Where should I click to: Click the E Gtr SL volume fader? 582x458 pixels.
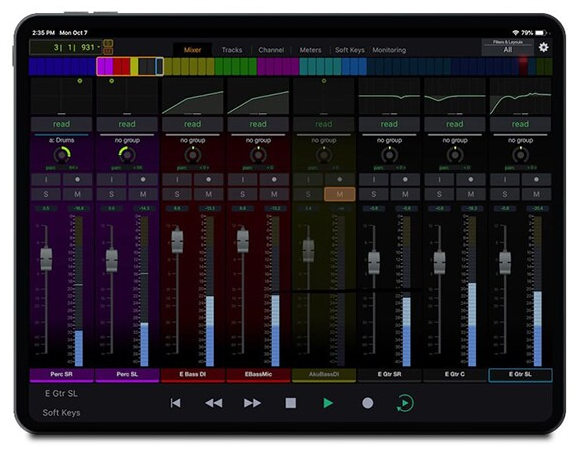[x=505, y=262]
